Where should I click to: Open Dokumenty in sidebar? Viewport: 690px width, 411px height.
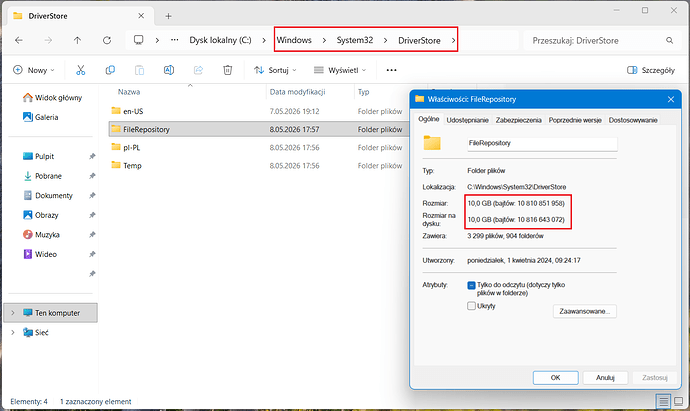coord(48,195)
